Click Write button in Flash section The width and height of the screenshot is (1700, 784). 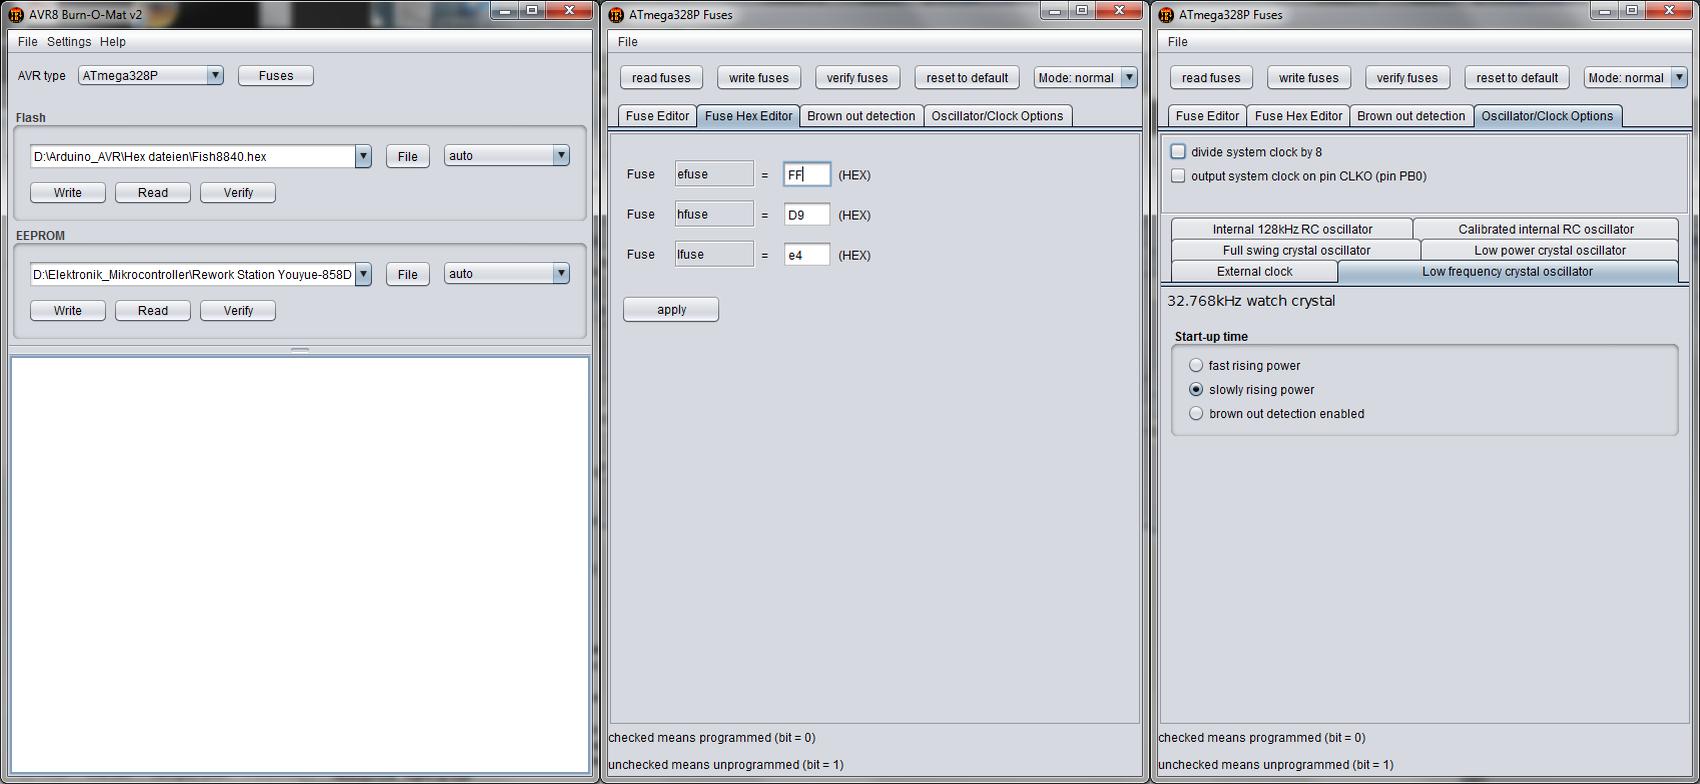[68, 192]
